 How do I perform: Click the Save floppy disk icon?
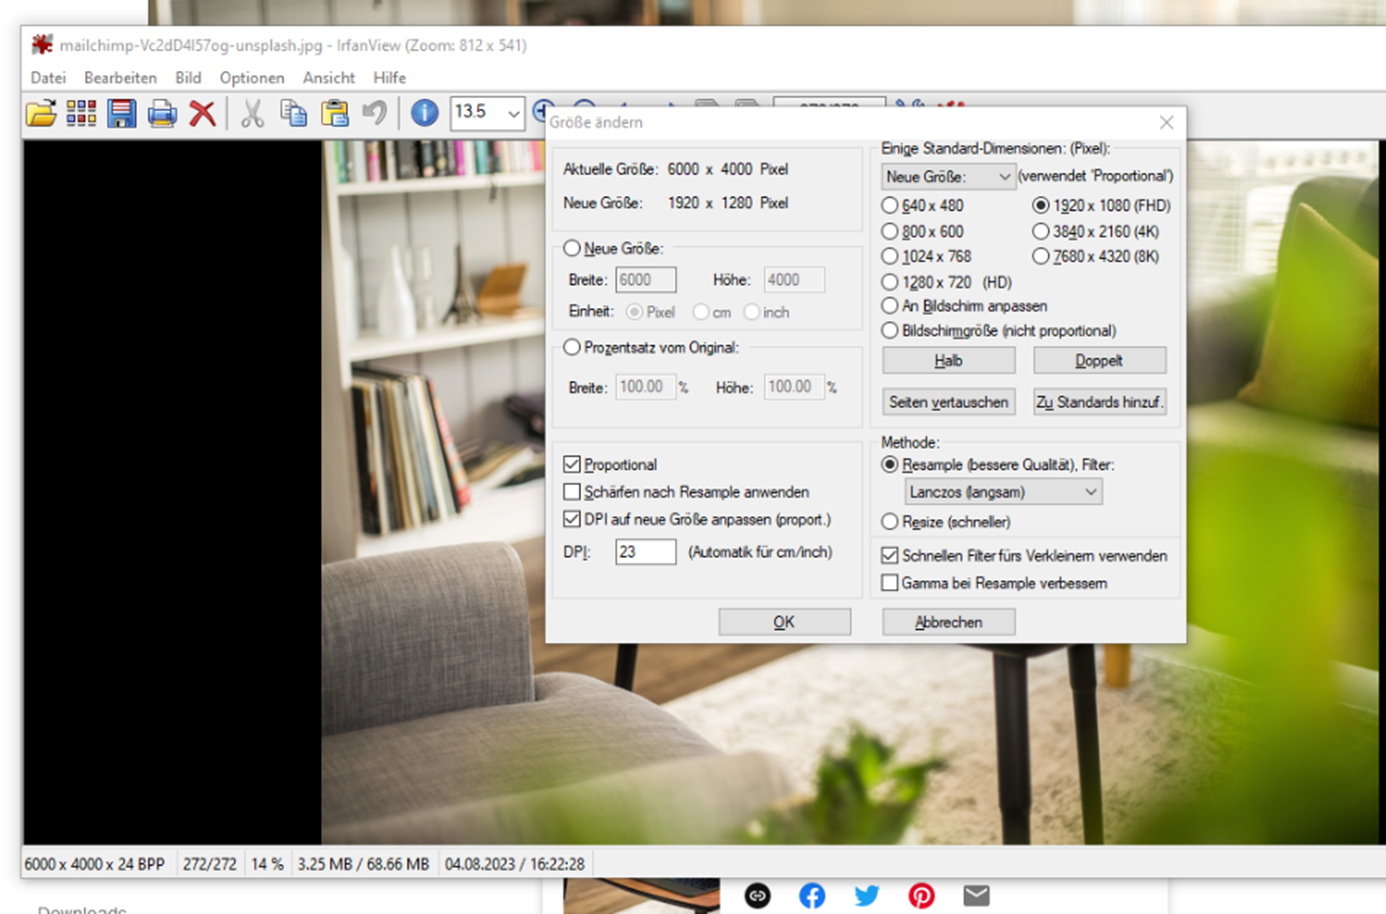coord(121,113)
